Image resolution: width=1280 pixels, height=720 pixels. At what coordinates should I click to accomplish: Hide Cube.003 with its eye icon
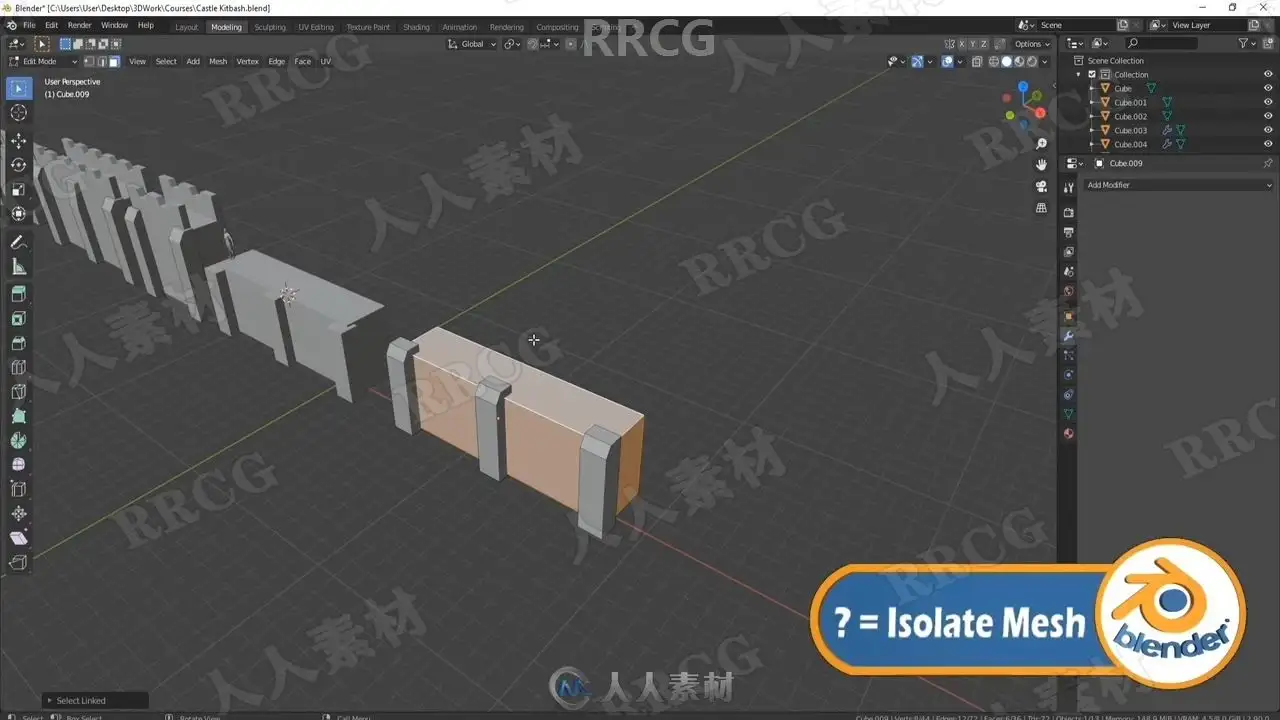click(x=1268, y=130)
